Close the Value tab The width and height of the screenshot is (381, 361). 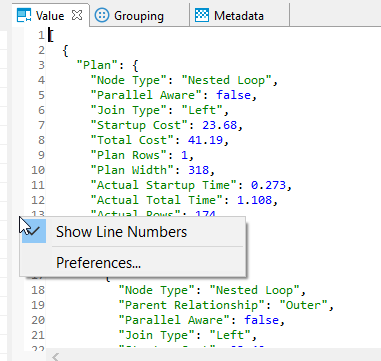point(77,15)
